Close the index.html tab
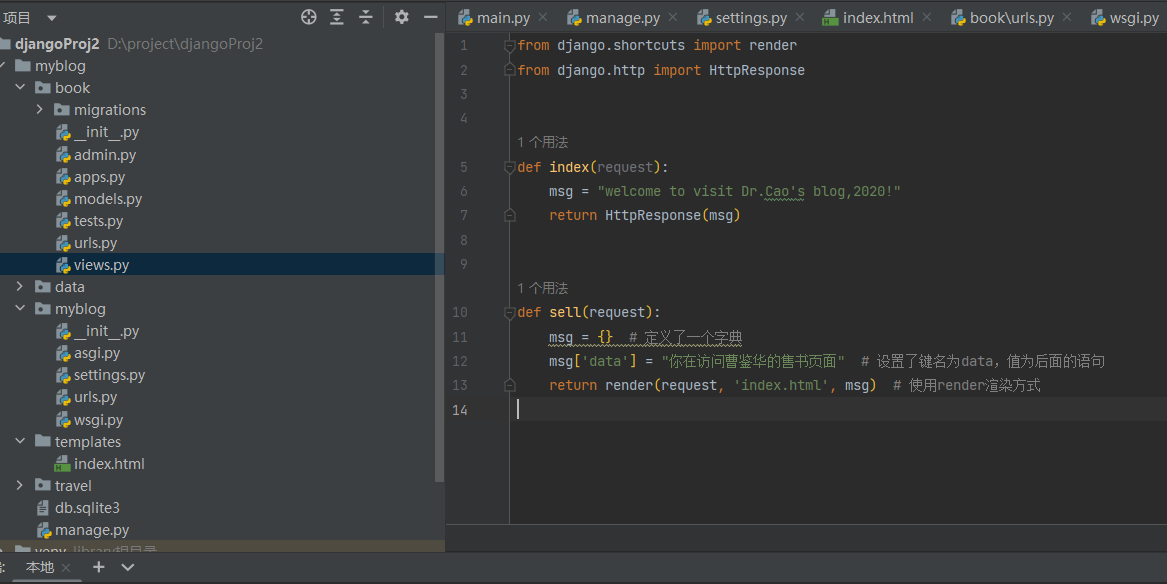 click(x=927, y=17)
